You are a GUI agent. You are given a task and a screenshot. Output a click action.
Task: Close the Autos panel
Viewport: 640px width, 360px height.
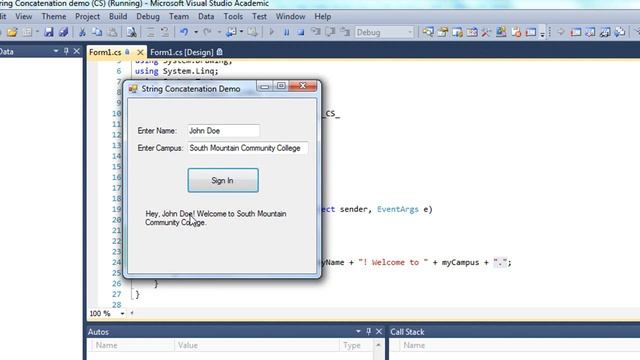tap(379, 331)
